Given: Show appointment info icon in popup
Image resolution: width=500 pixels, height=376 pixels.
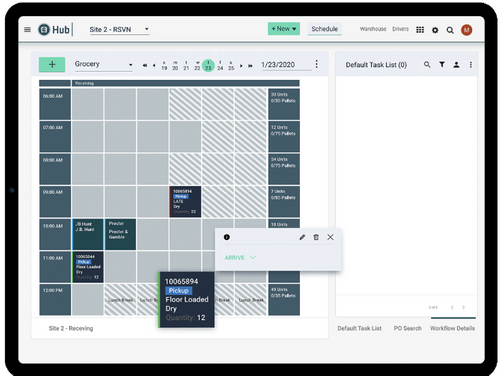Looking at the screenshot, I should pyautogui.click(x=227, y=237).
